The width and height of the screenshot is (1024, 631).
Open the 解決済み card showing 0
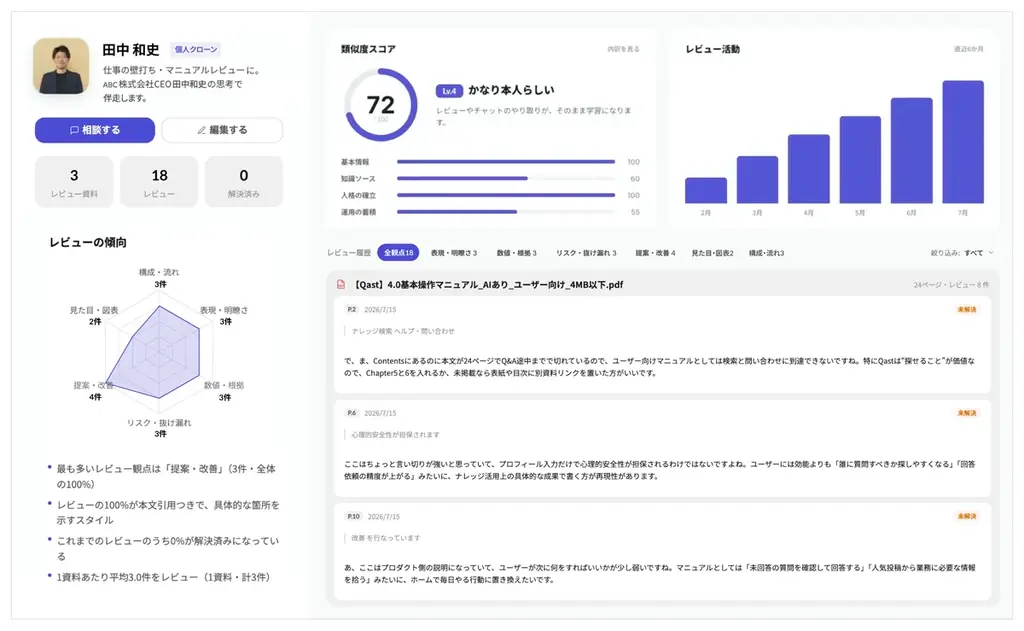(x=244, y=182)
